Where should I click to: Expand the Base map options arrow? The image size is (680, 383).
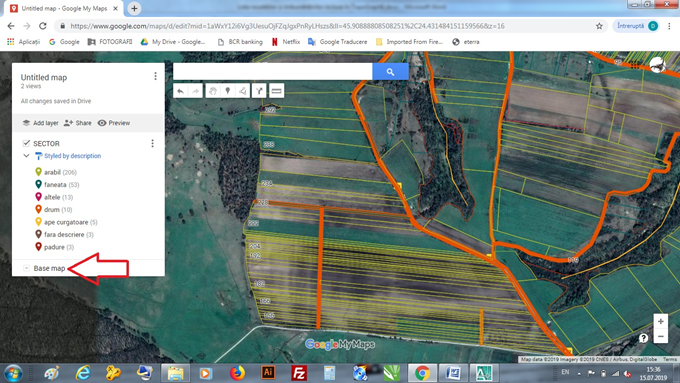[26, 268]
